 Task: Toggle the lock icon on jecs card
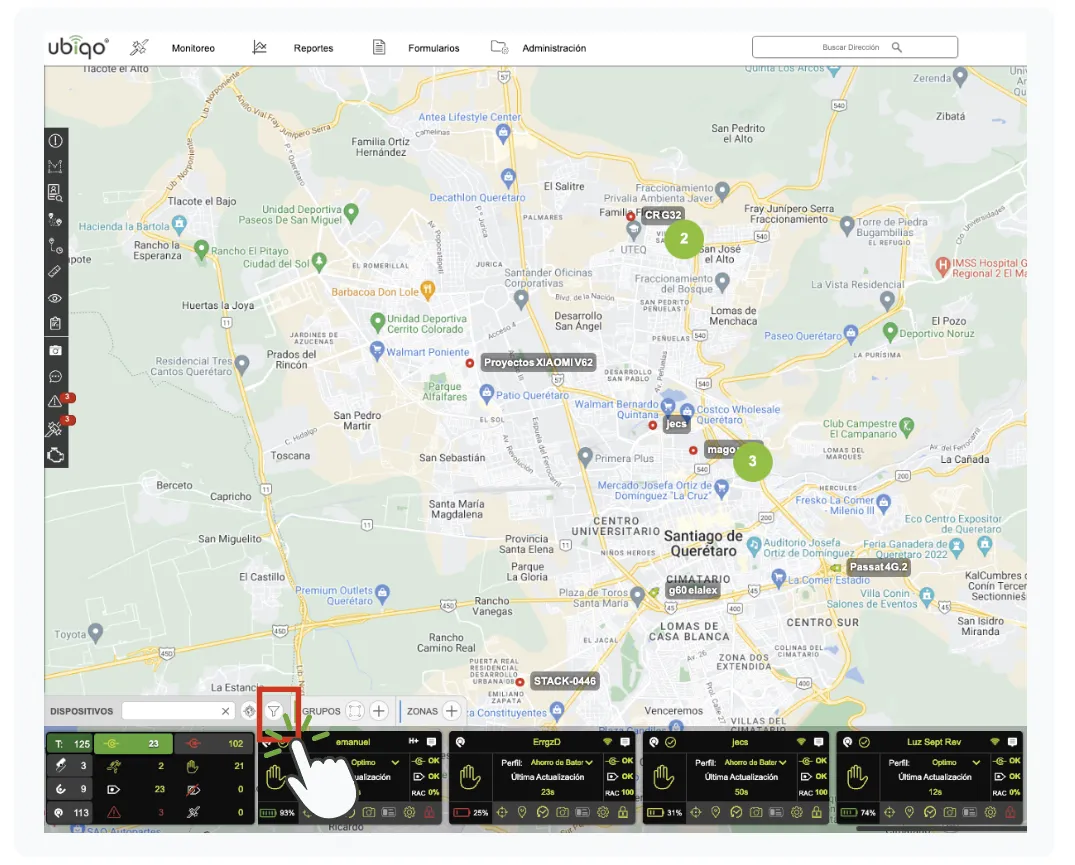[x=817, y=812]
